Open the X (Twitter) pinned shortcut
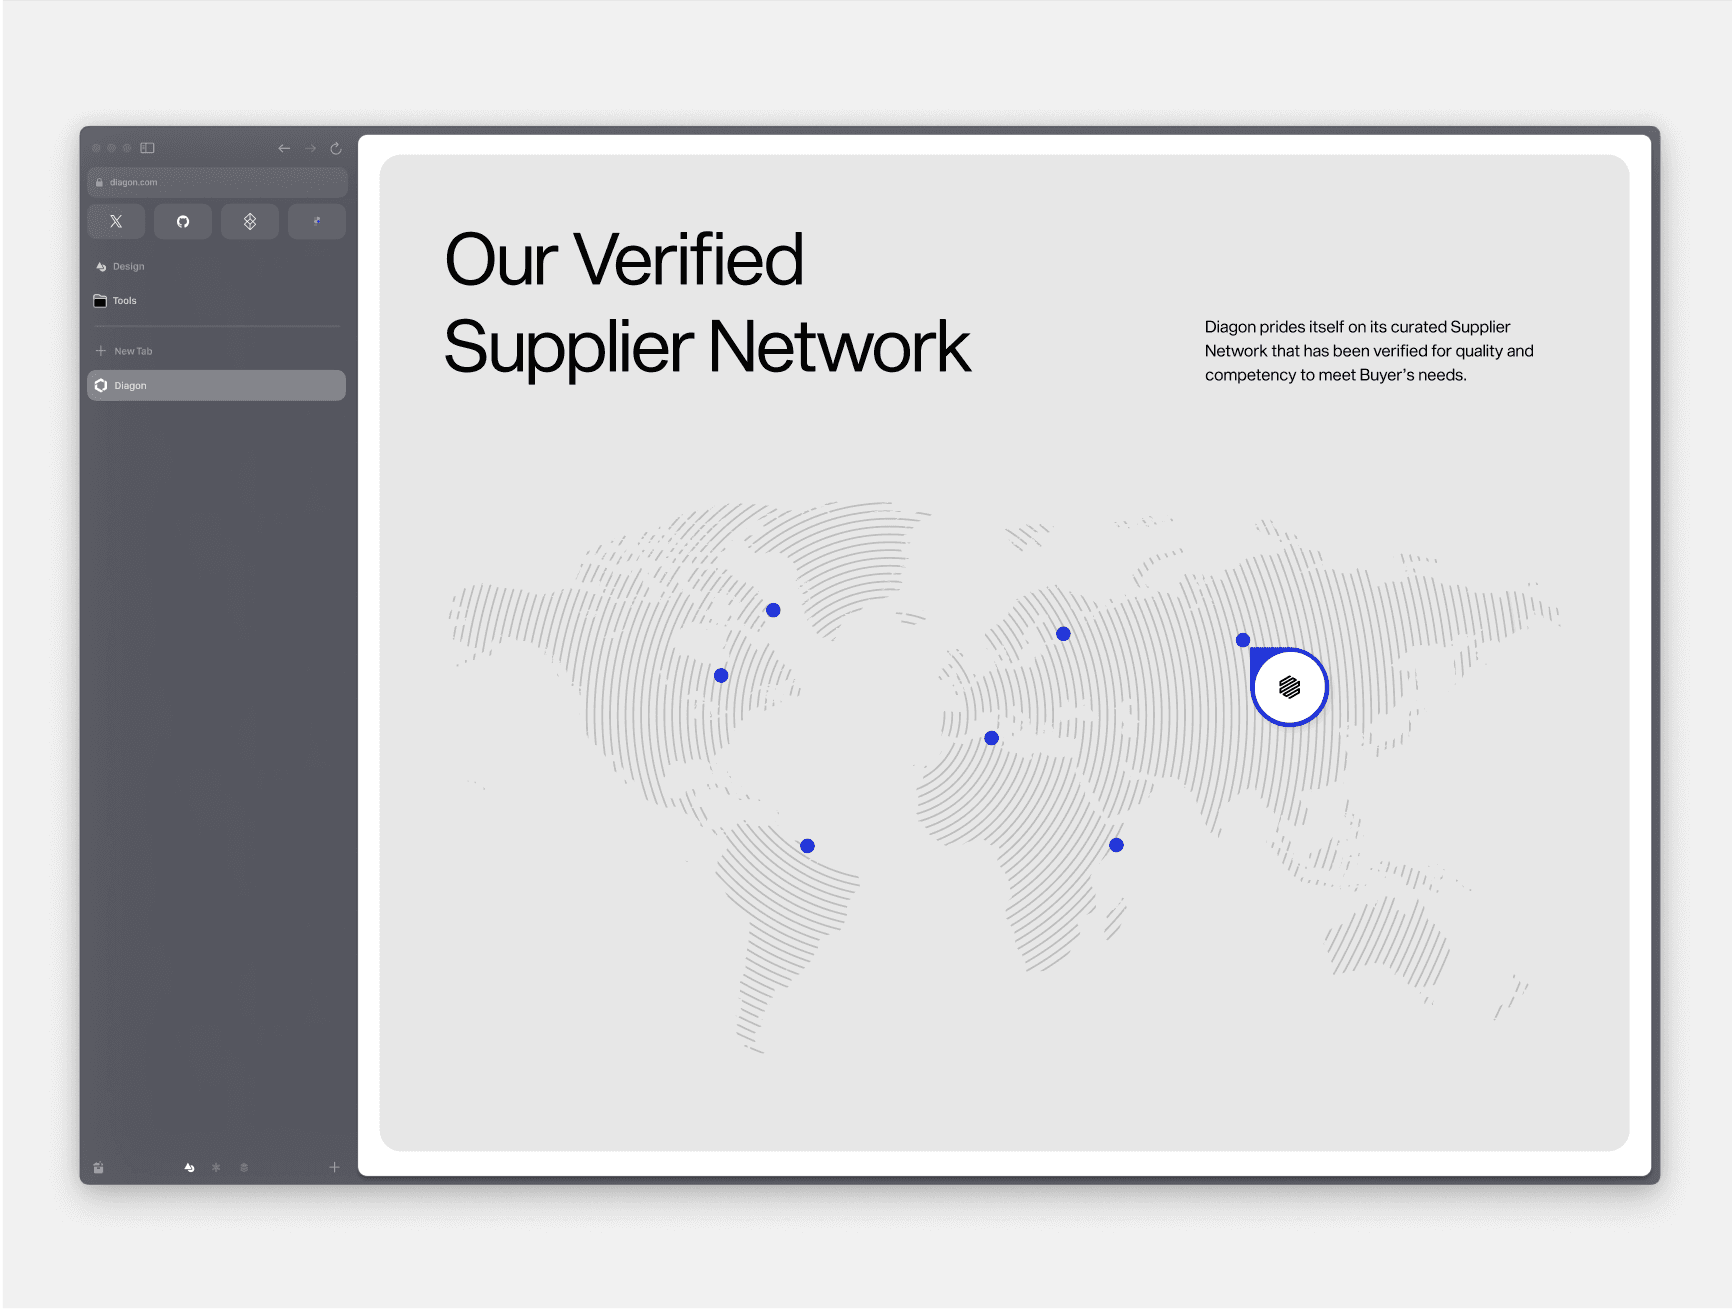The height and width of the screenshot is (1309, 1732). tap(116, 221)
